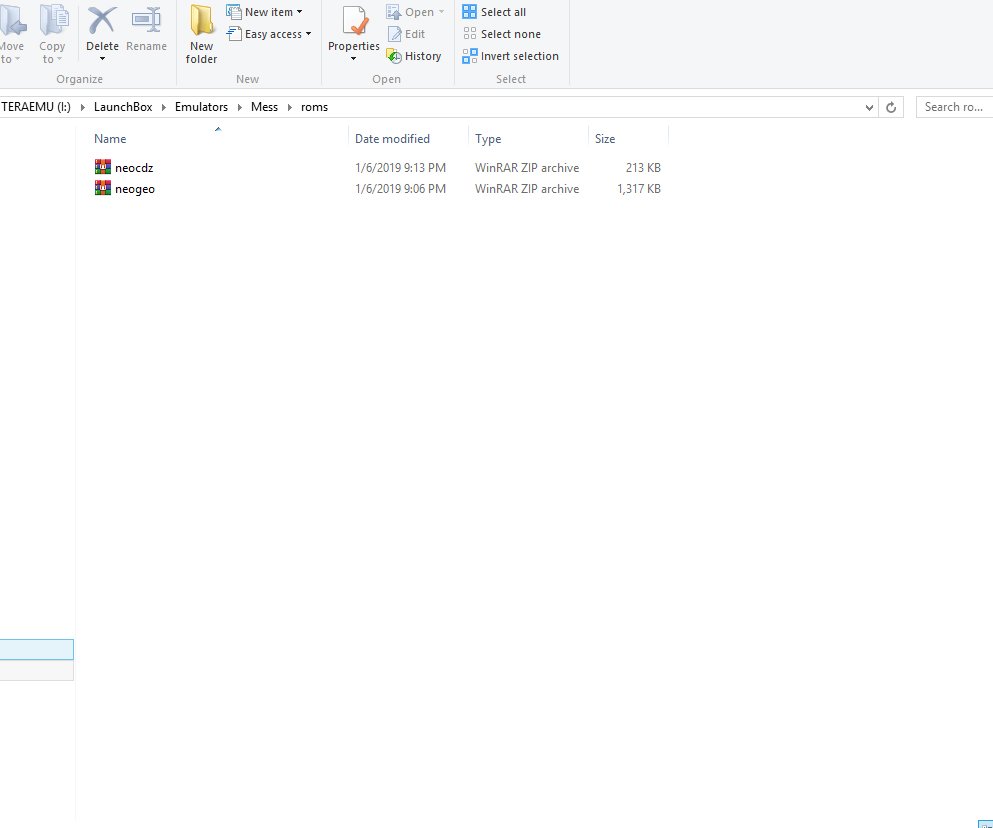This screenshot has height=828, width=993.
Task: Refresh the roms folder view
Action: coord(890,107)
